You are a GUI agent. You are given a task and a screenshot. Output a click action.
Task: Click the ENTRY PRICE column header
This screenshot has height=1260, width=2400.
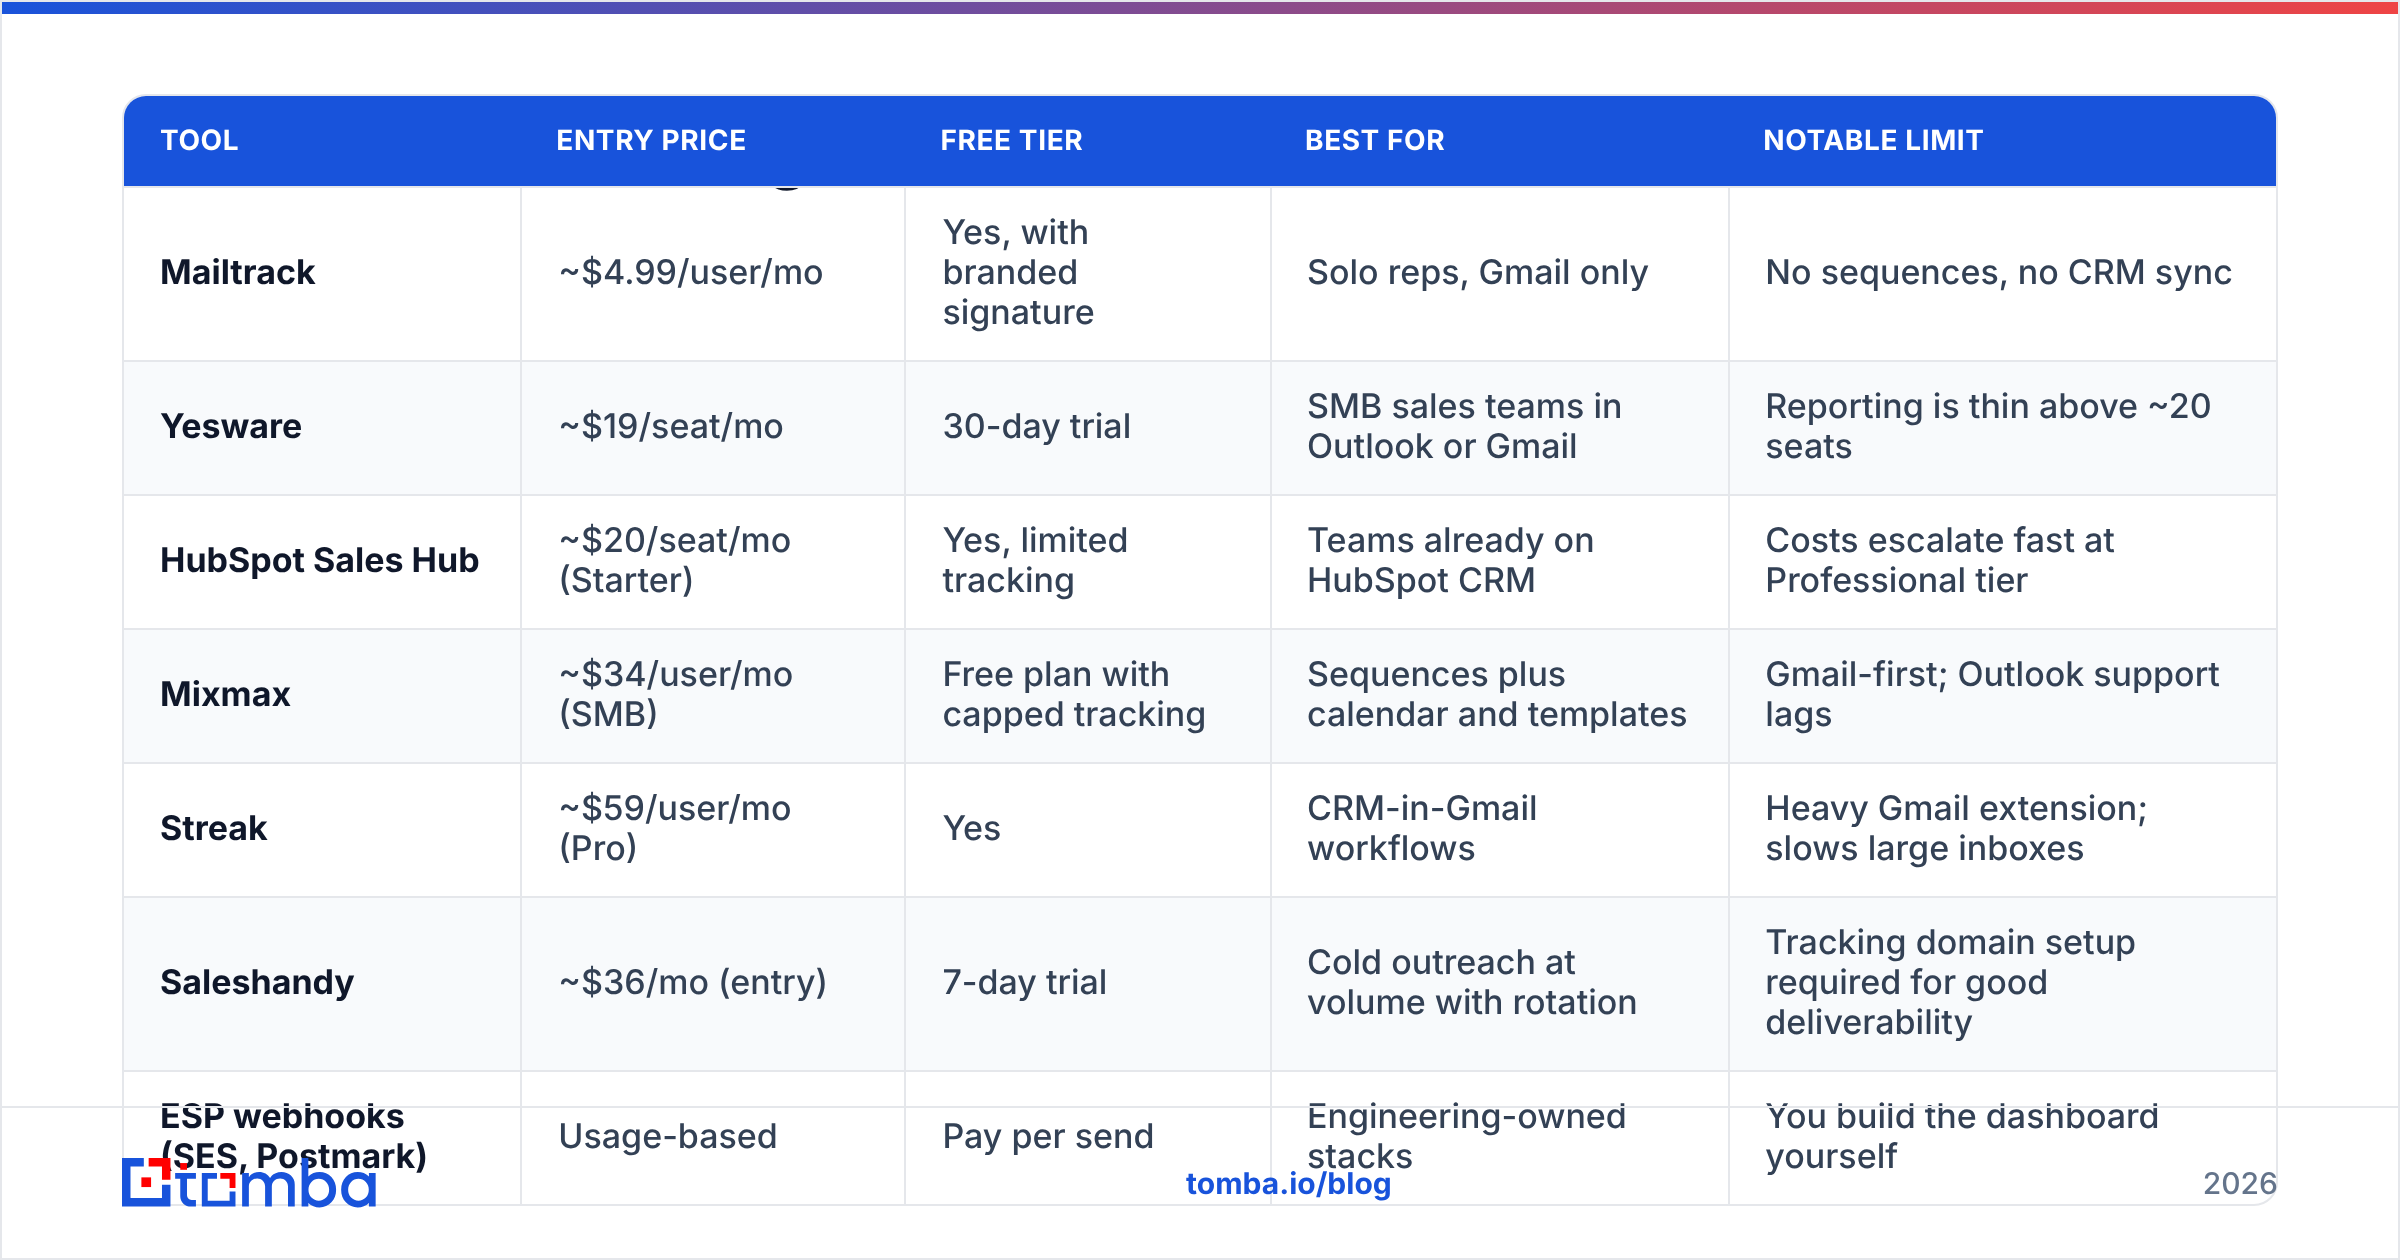coord(651,140)
